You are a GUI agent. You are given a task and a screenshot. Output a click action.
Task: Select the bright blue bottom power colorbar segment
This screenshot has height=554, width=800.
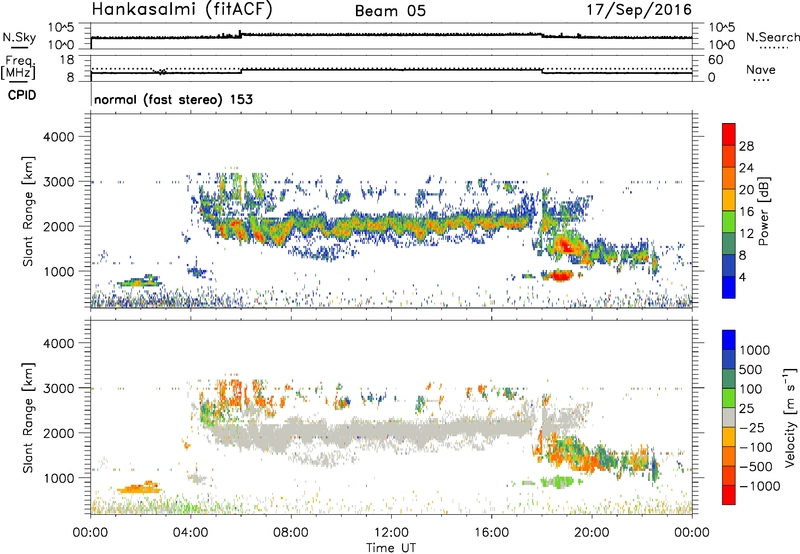coord(729,287)
